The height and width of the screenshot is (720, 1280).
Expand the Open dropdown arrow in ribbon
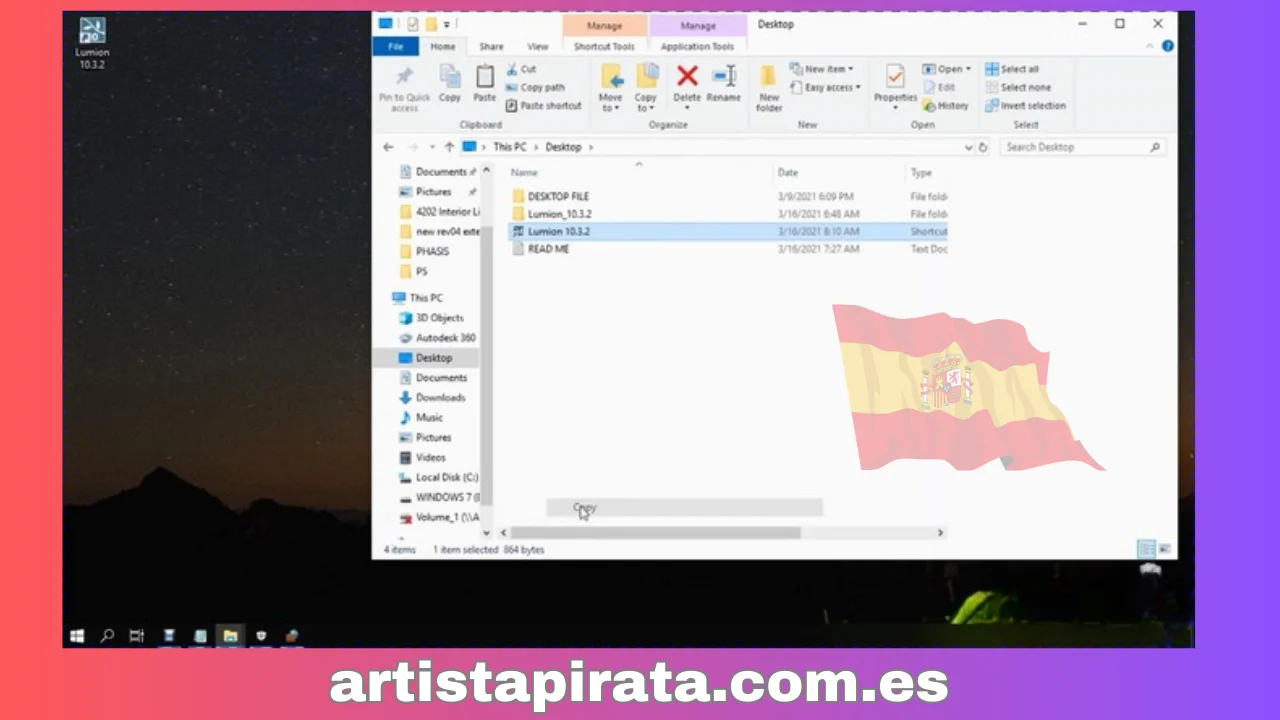pyautogui.click(x=968, y=69)
